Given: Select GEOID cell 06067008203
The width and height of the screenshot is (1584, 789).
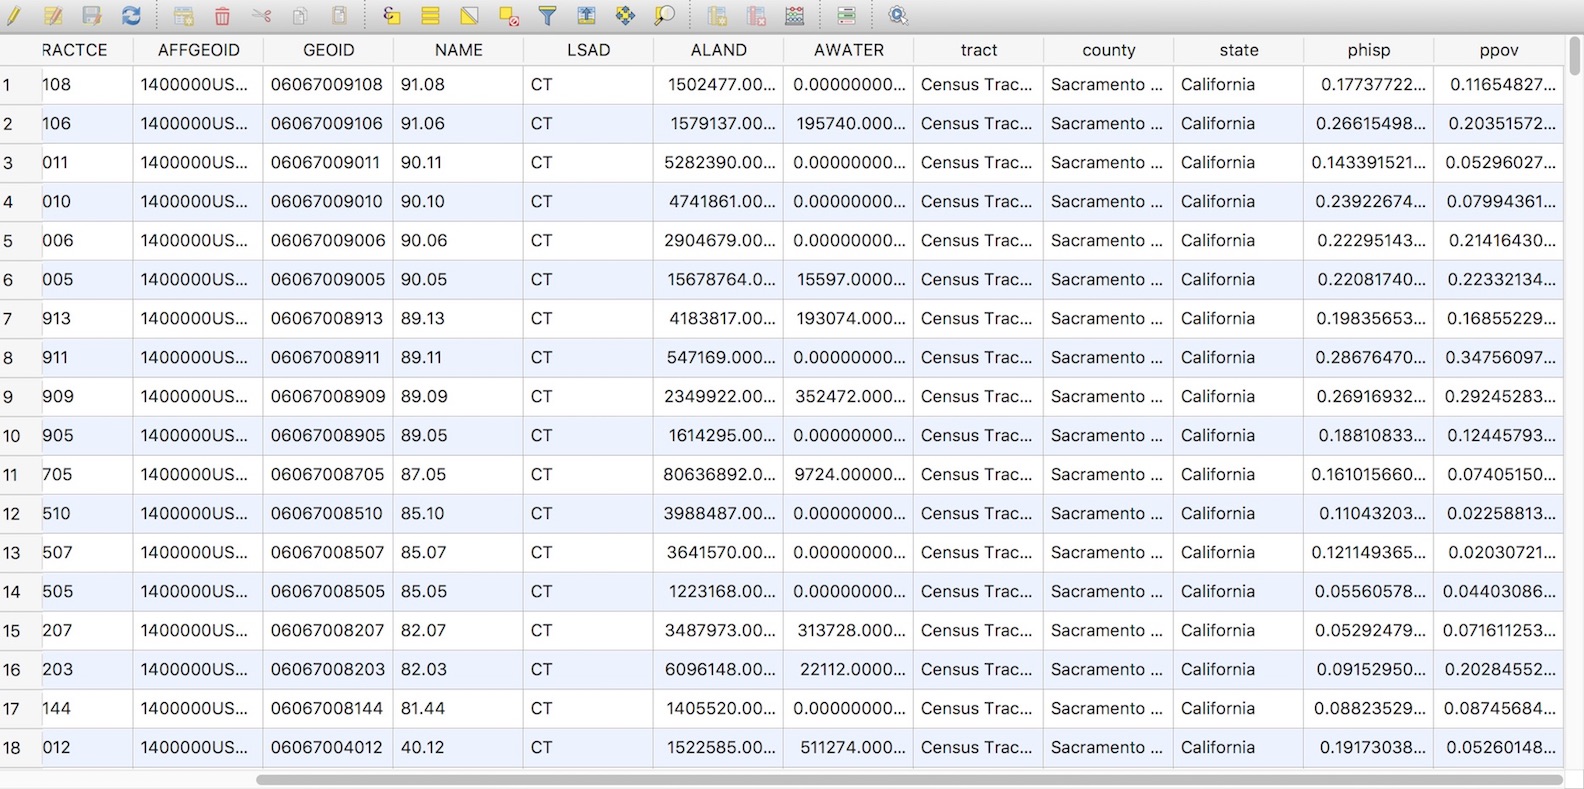Looking at the screenshot, I should [328, 670].
